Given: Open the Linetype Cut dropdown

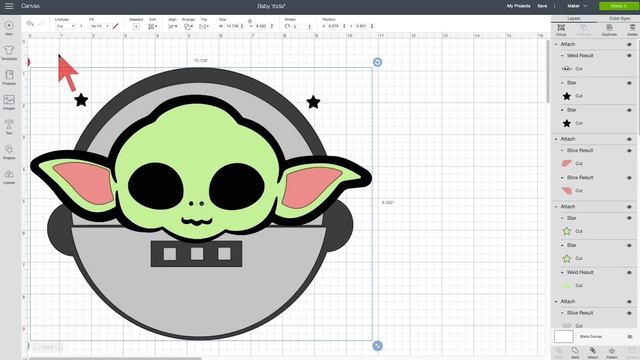Looking at the screenshot, I should click(x=65, y=26).
